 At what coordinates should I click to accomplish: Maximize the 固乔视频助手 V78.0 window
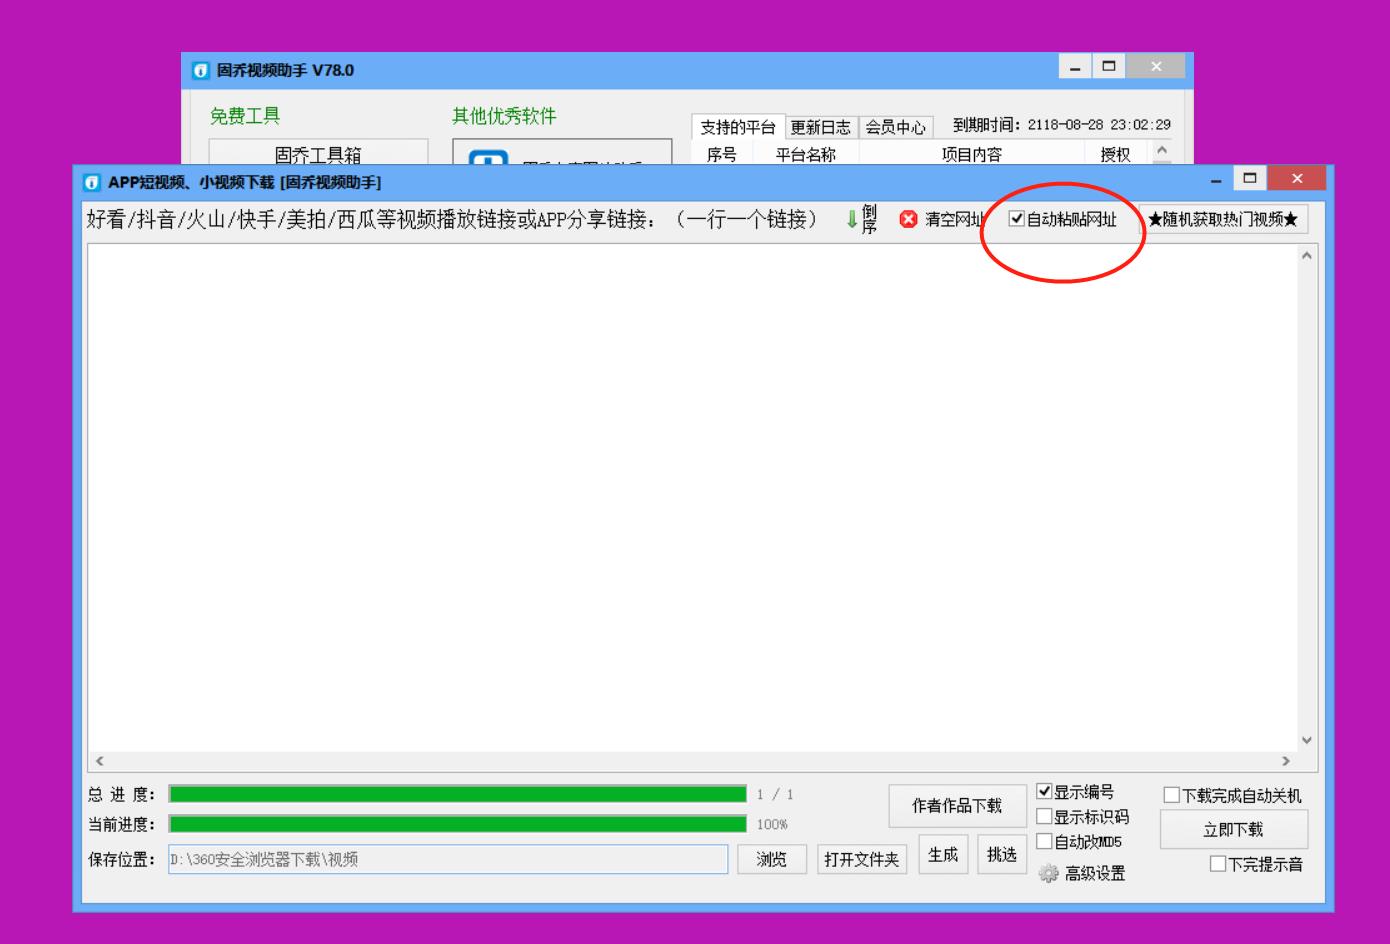(x=1108, y=66)
